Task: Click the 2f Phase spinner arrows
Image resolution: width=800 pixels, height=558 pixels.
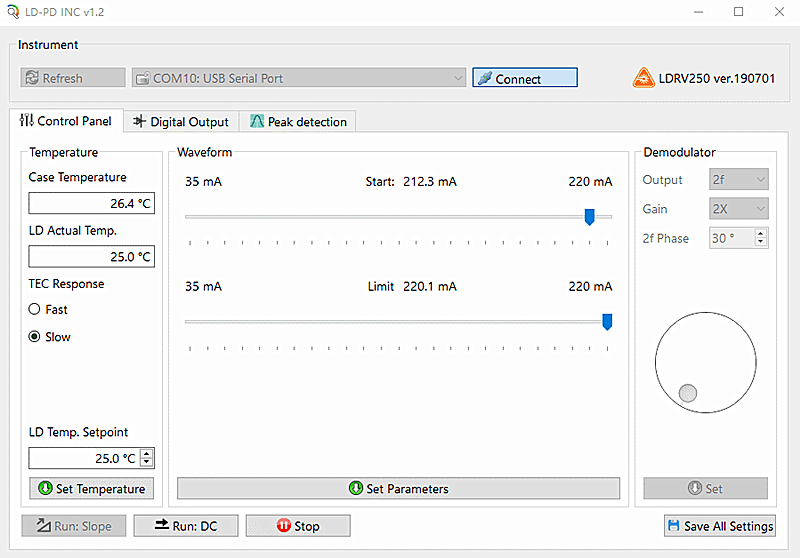Action: [x=761, y=238]
